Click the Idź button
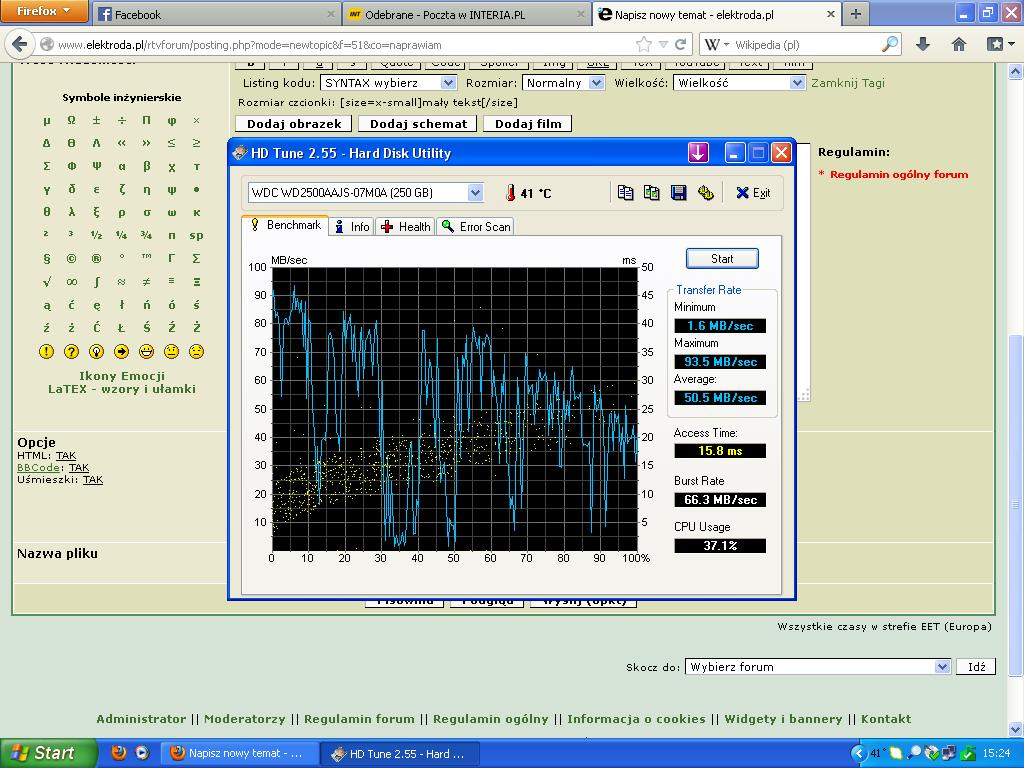This screenshot has height=768, width=1024. pos(976,667)
